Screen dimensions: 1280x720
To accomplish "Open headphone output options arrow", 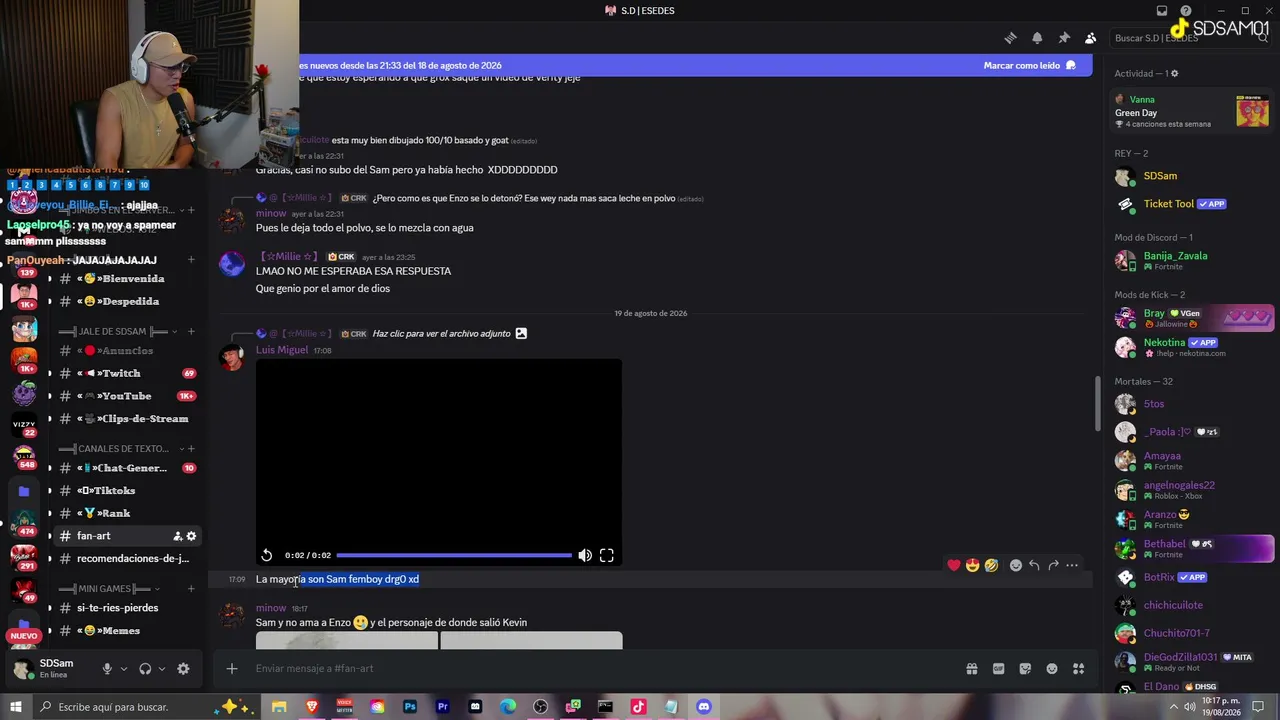I will coord(162,669).
